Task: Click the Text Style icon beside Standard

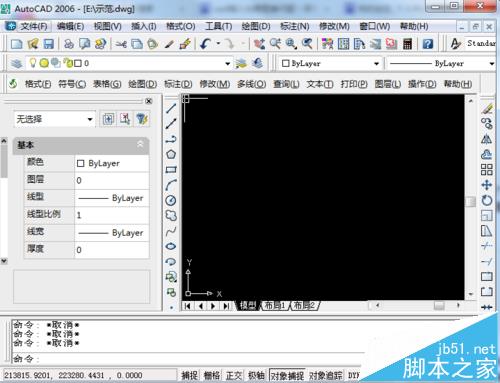Action: click(455, 44)
